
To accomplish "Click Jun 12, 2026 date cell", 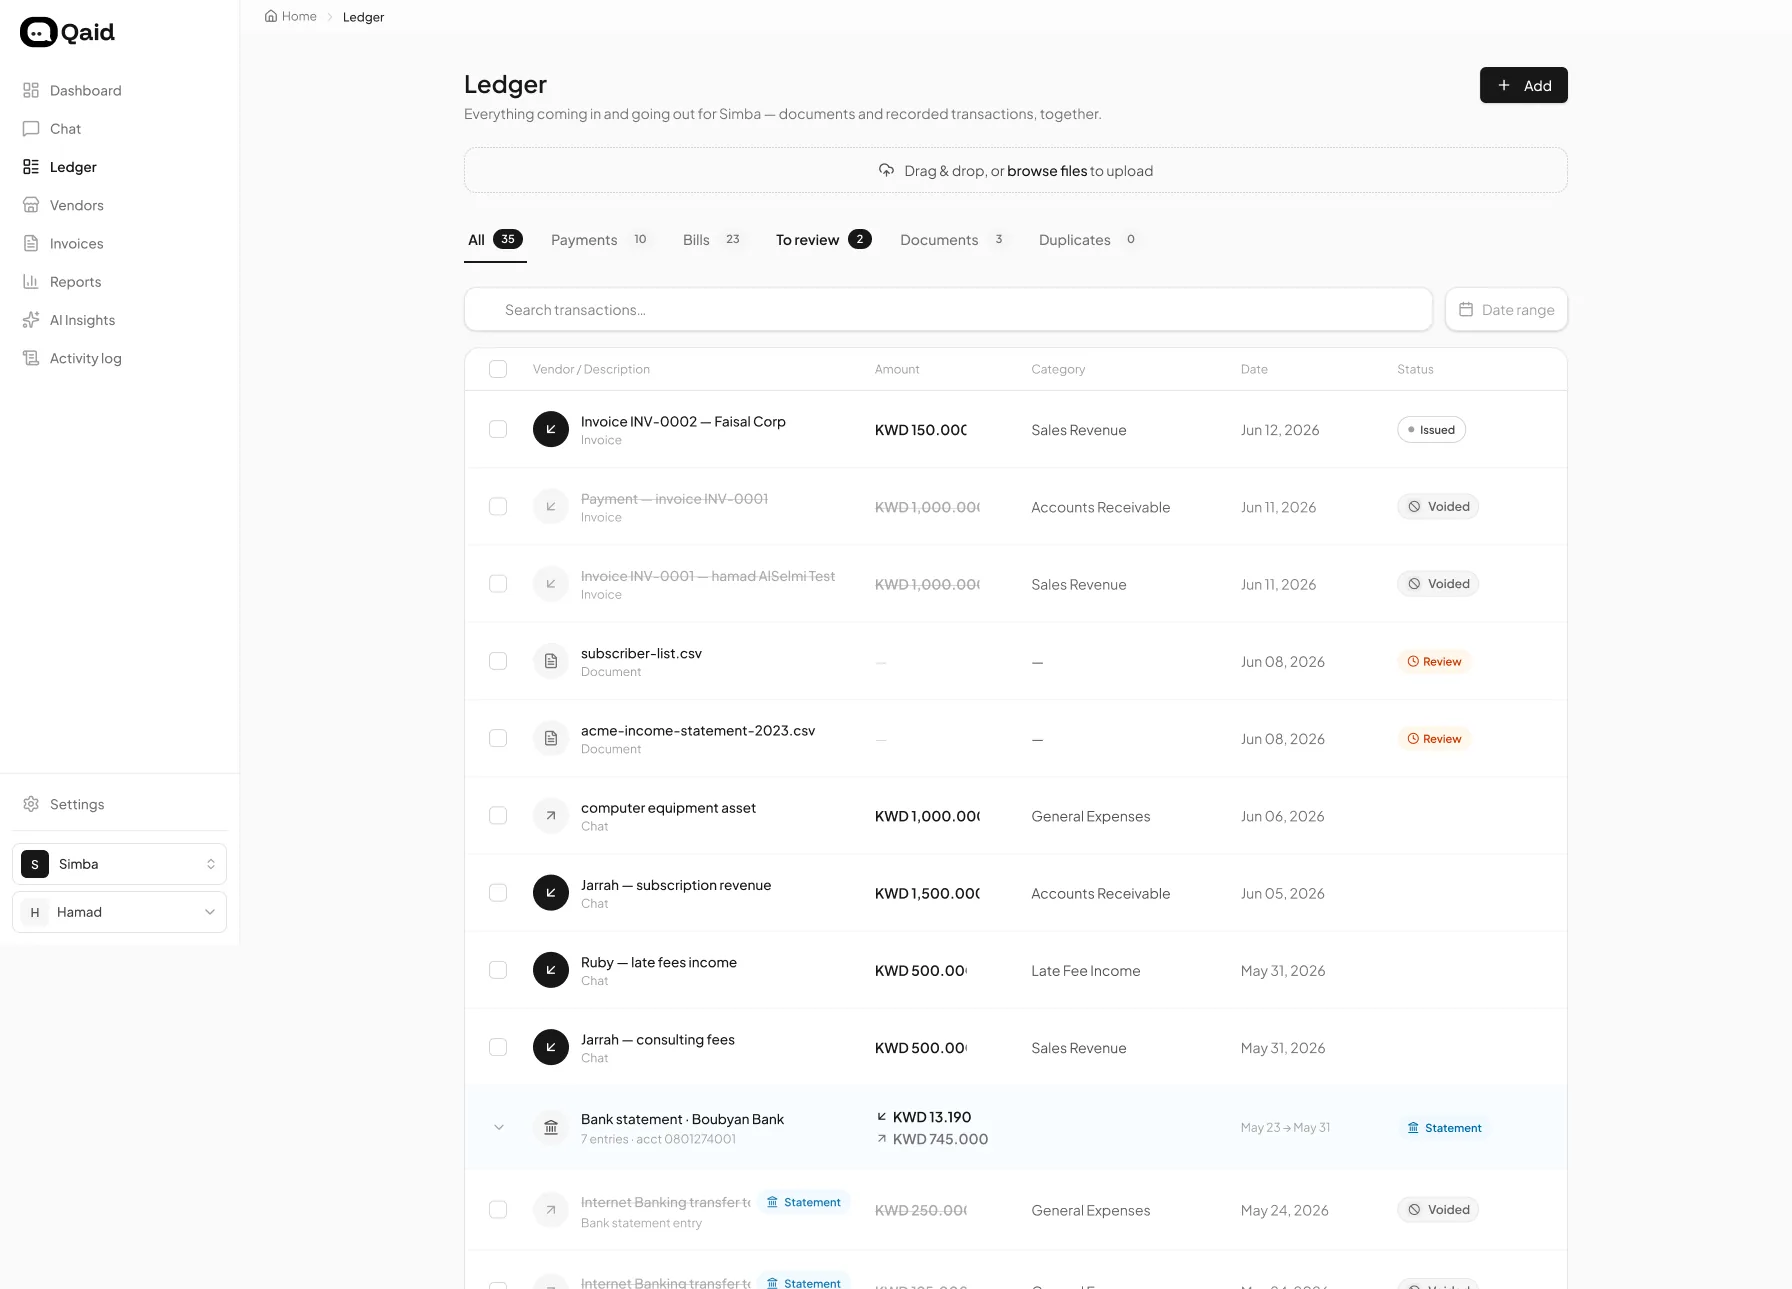I will (x=1280, y=430).
